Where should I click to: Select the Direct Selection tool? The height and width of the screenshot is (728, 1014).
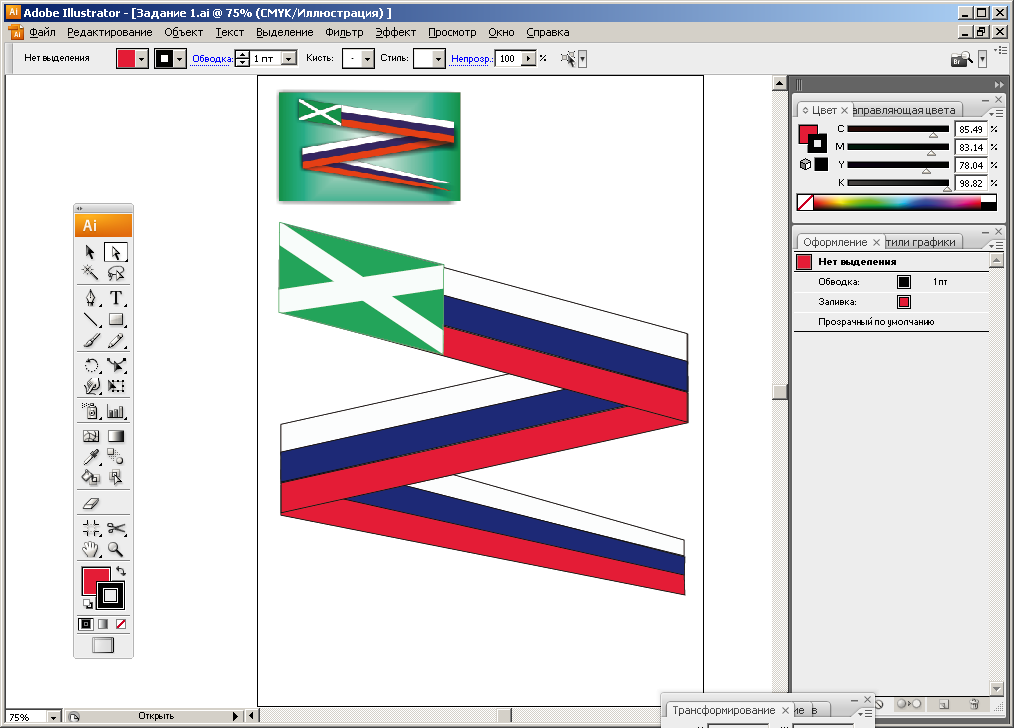pyautogui.click(x=116, y=252)
